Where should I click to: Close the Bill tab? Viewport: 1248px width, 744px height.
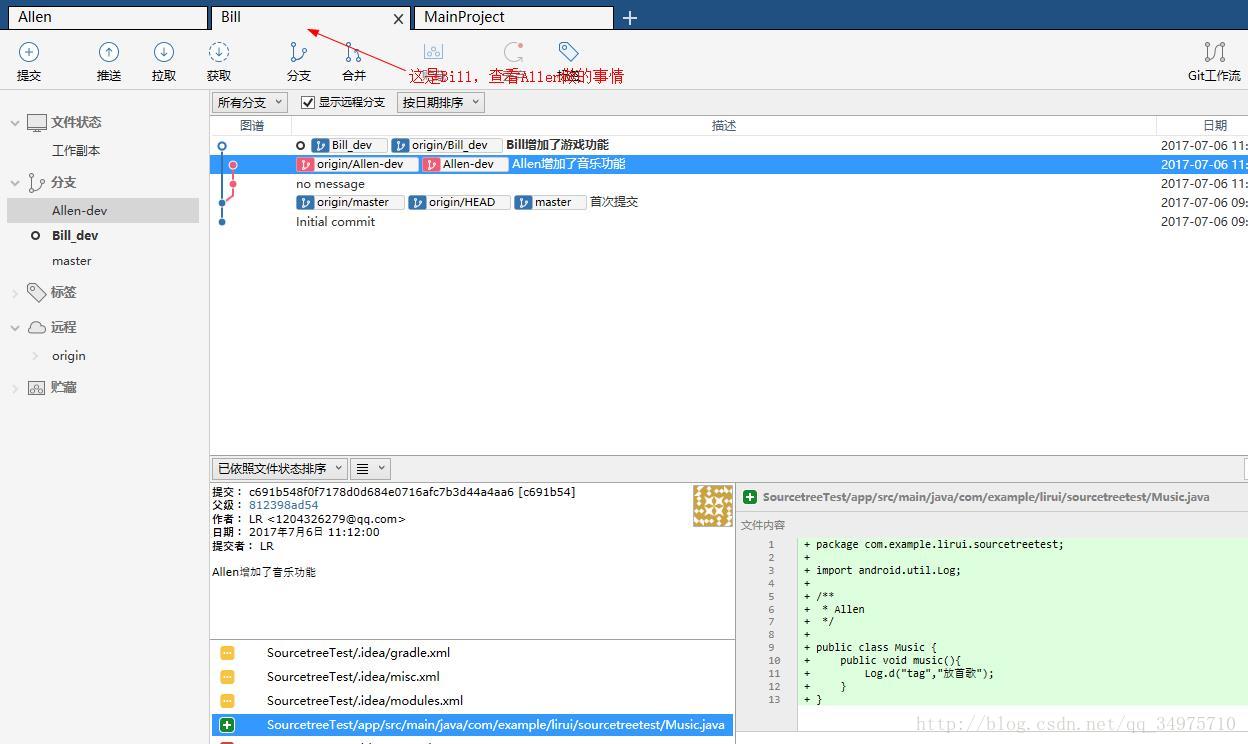[x=398, y=18]
